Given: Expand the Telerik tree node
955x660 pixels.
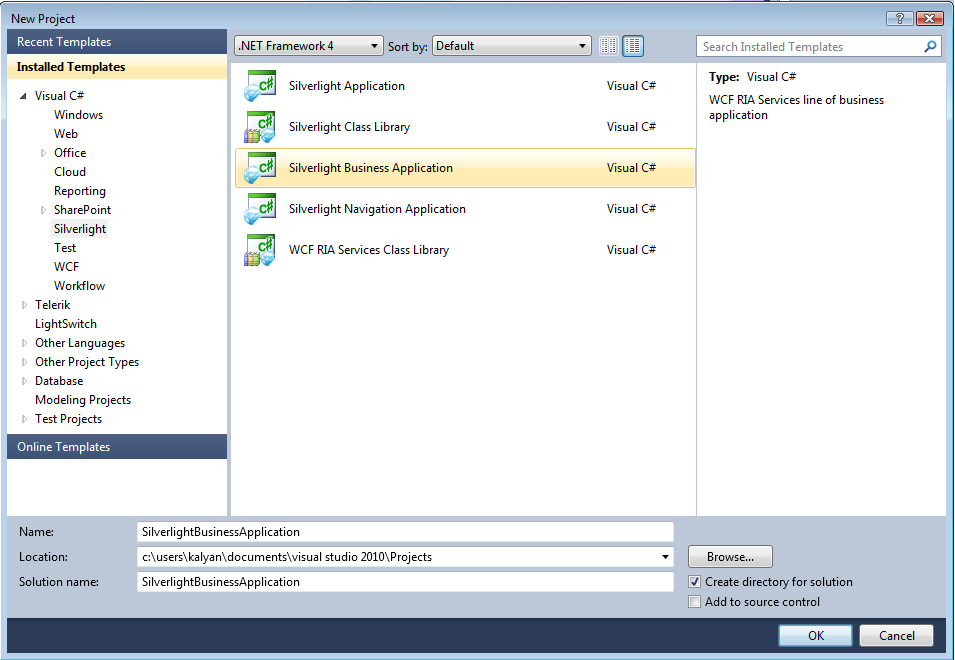Looking at the screenshot, I should 24,305.
